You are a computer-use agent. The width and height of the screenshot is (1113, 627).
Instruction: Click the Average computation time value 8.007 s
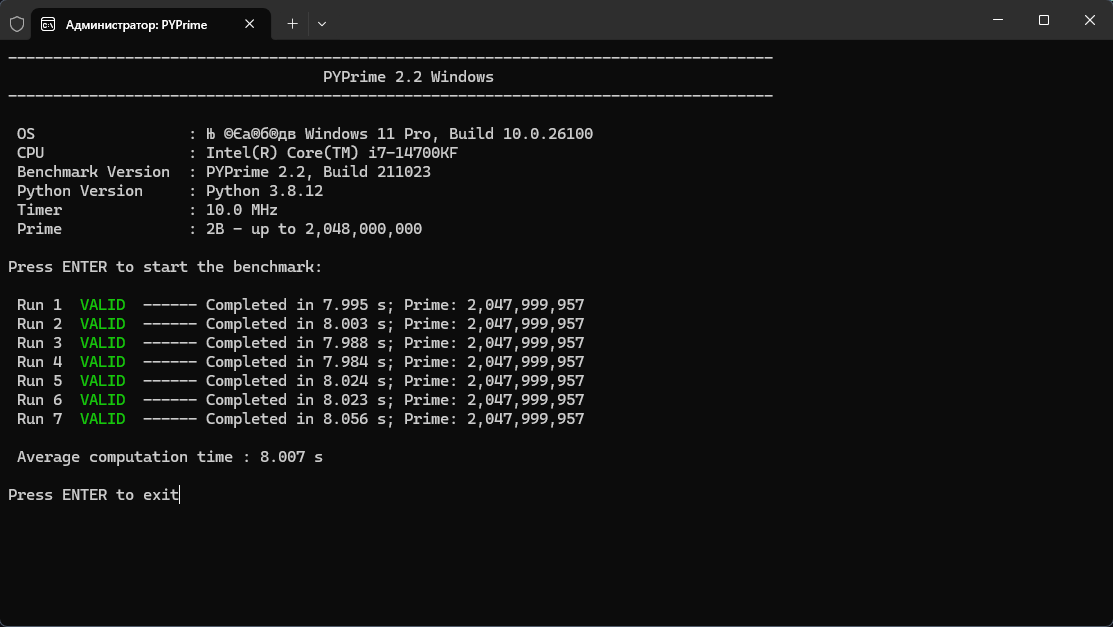point(291,457)
